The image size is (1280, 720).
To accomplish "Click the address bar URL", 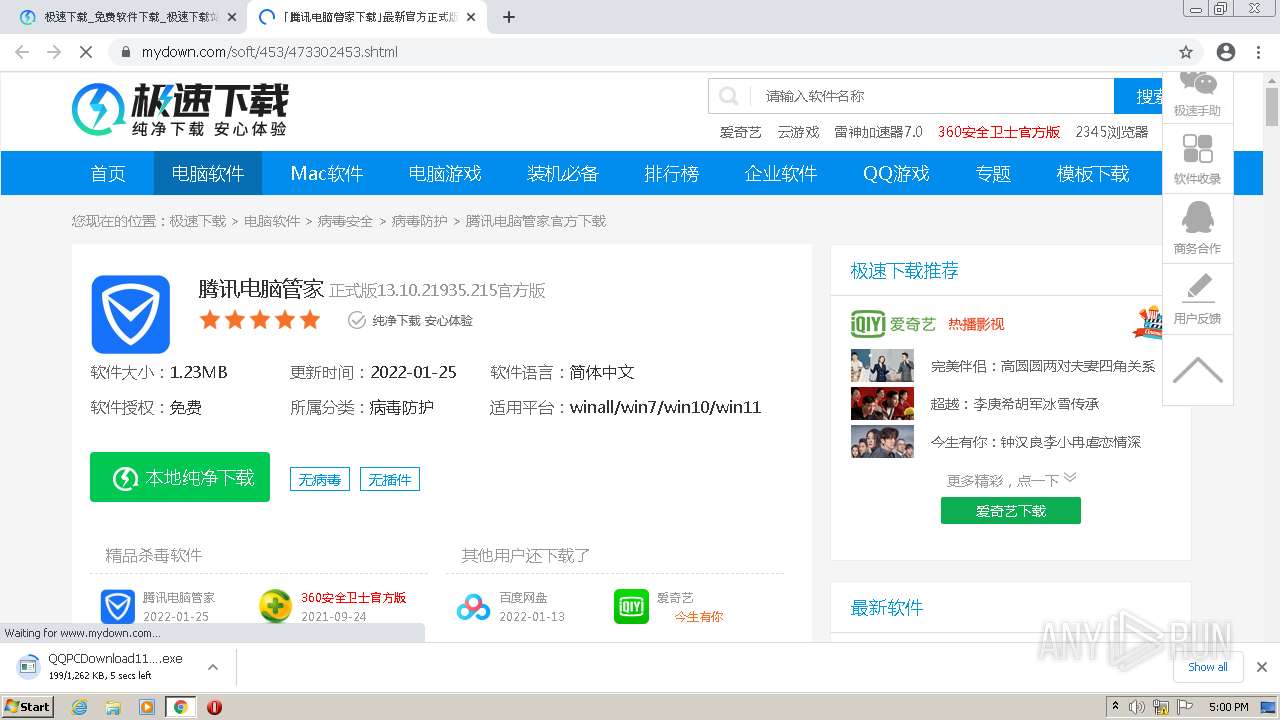I will click(270, 52).
